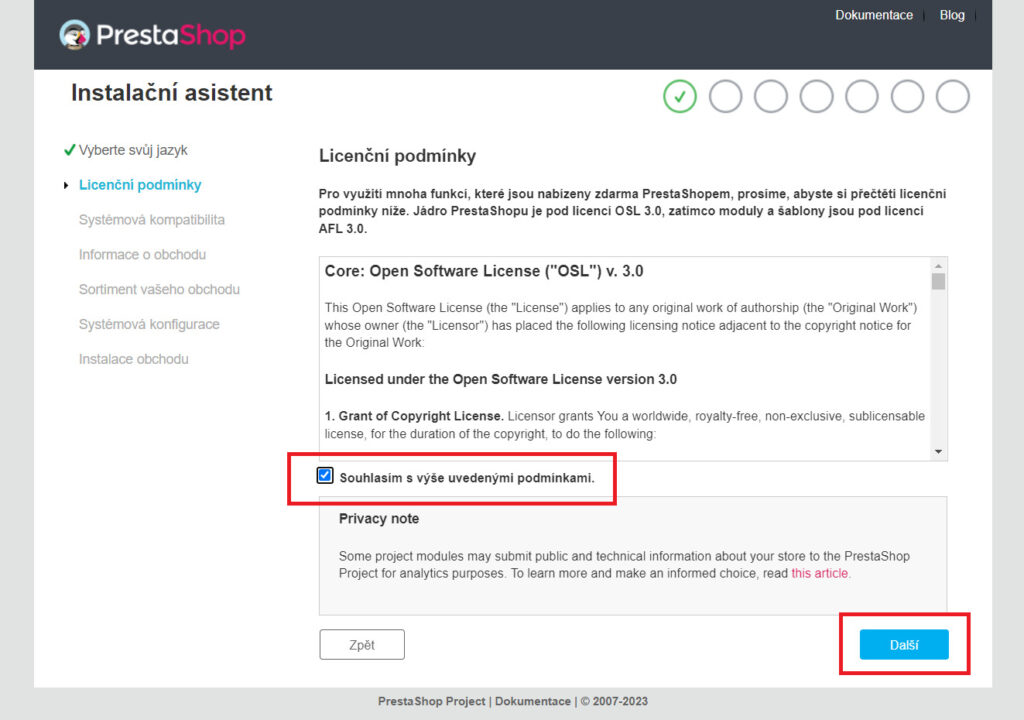
Task: Select the third step progress circle
Action: [x=771, y=97]
